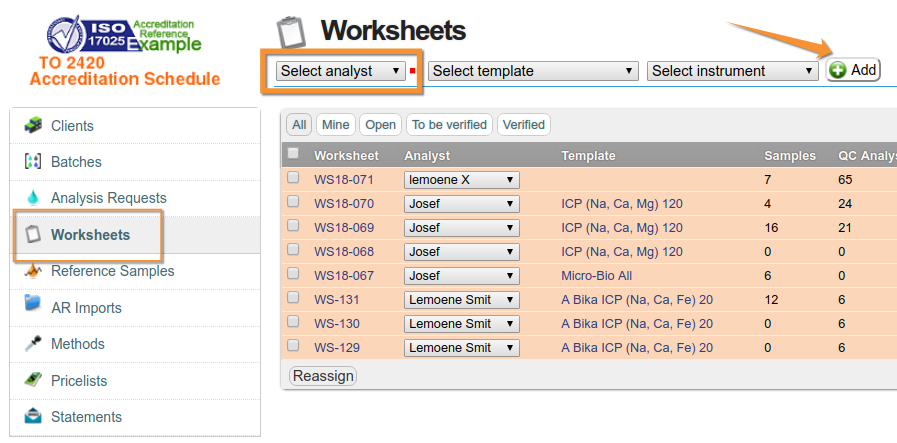Switch to the To be verified filter

pos(449,125)
